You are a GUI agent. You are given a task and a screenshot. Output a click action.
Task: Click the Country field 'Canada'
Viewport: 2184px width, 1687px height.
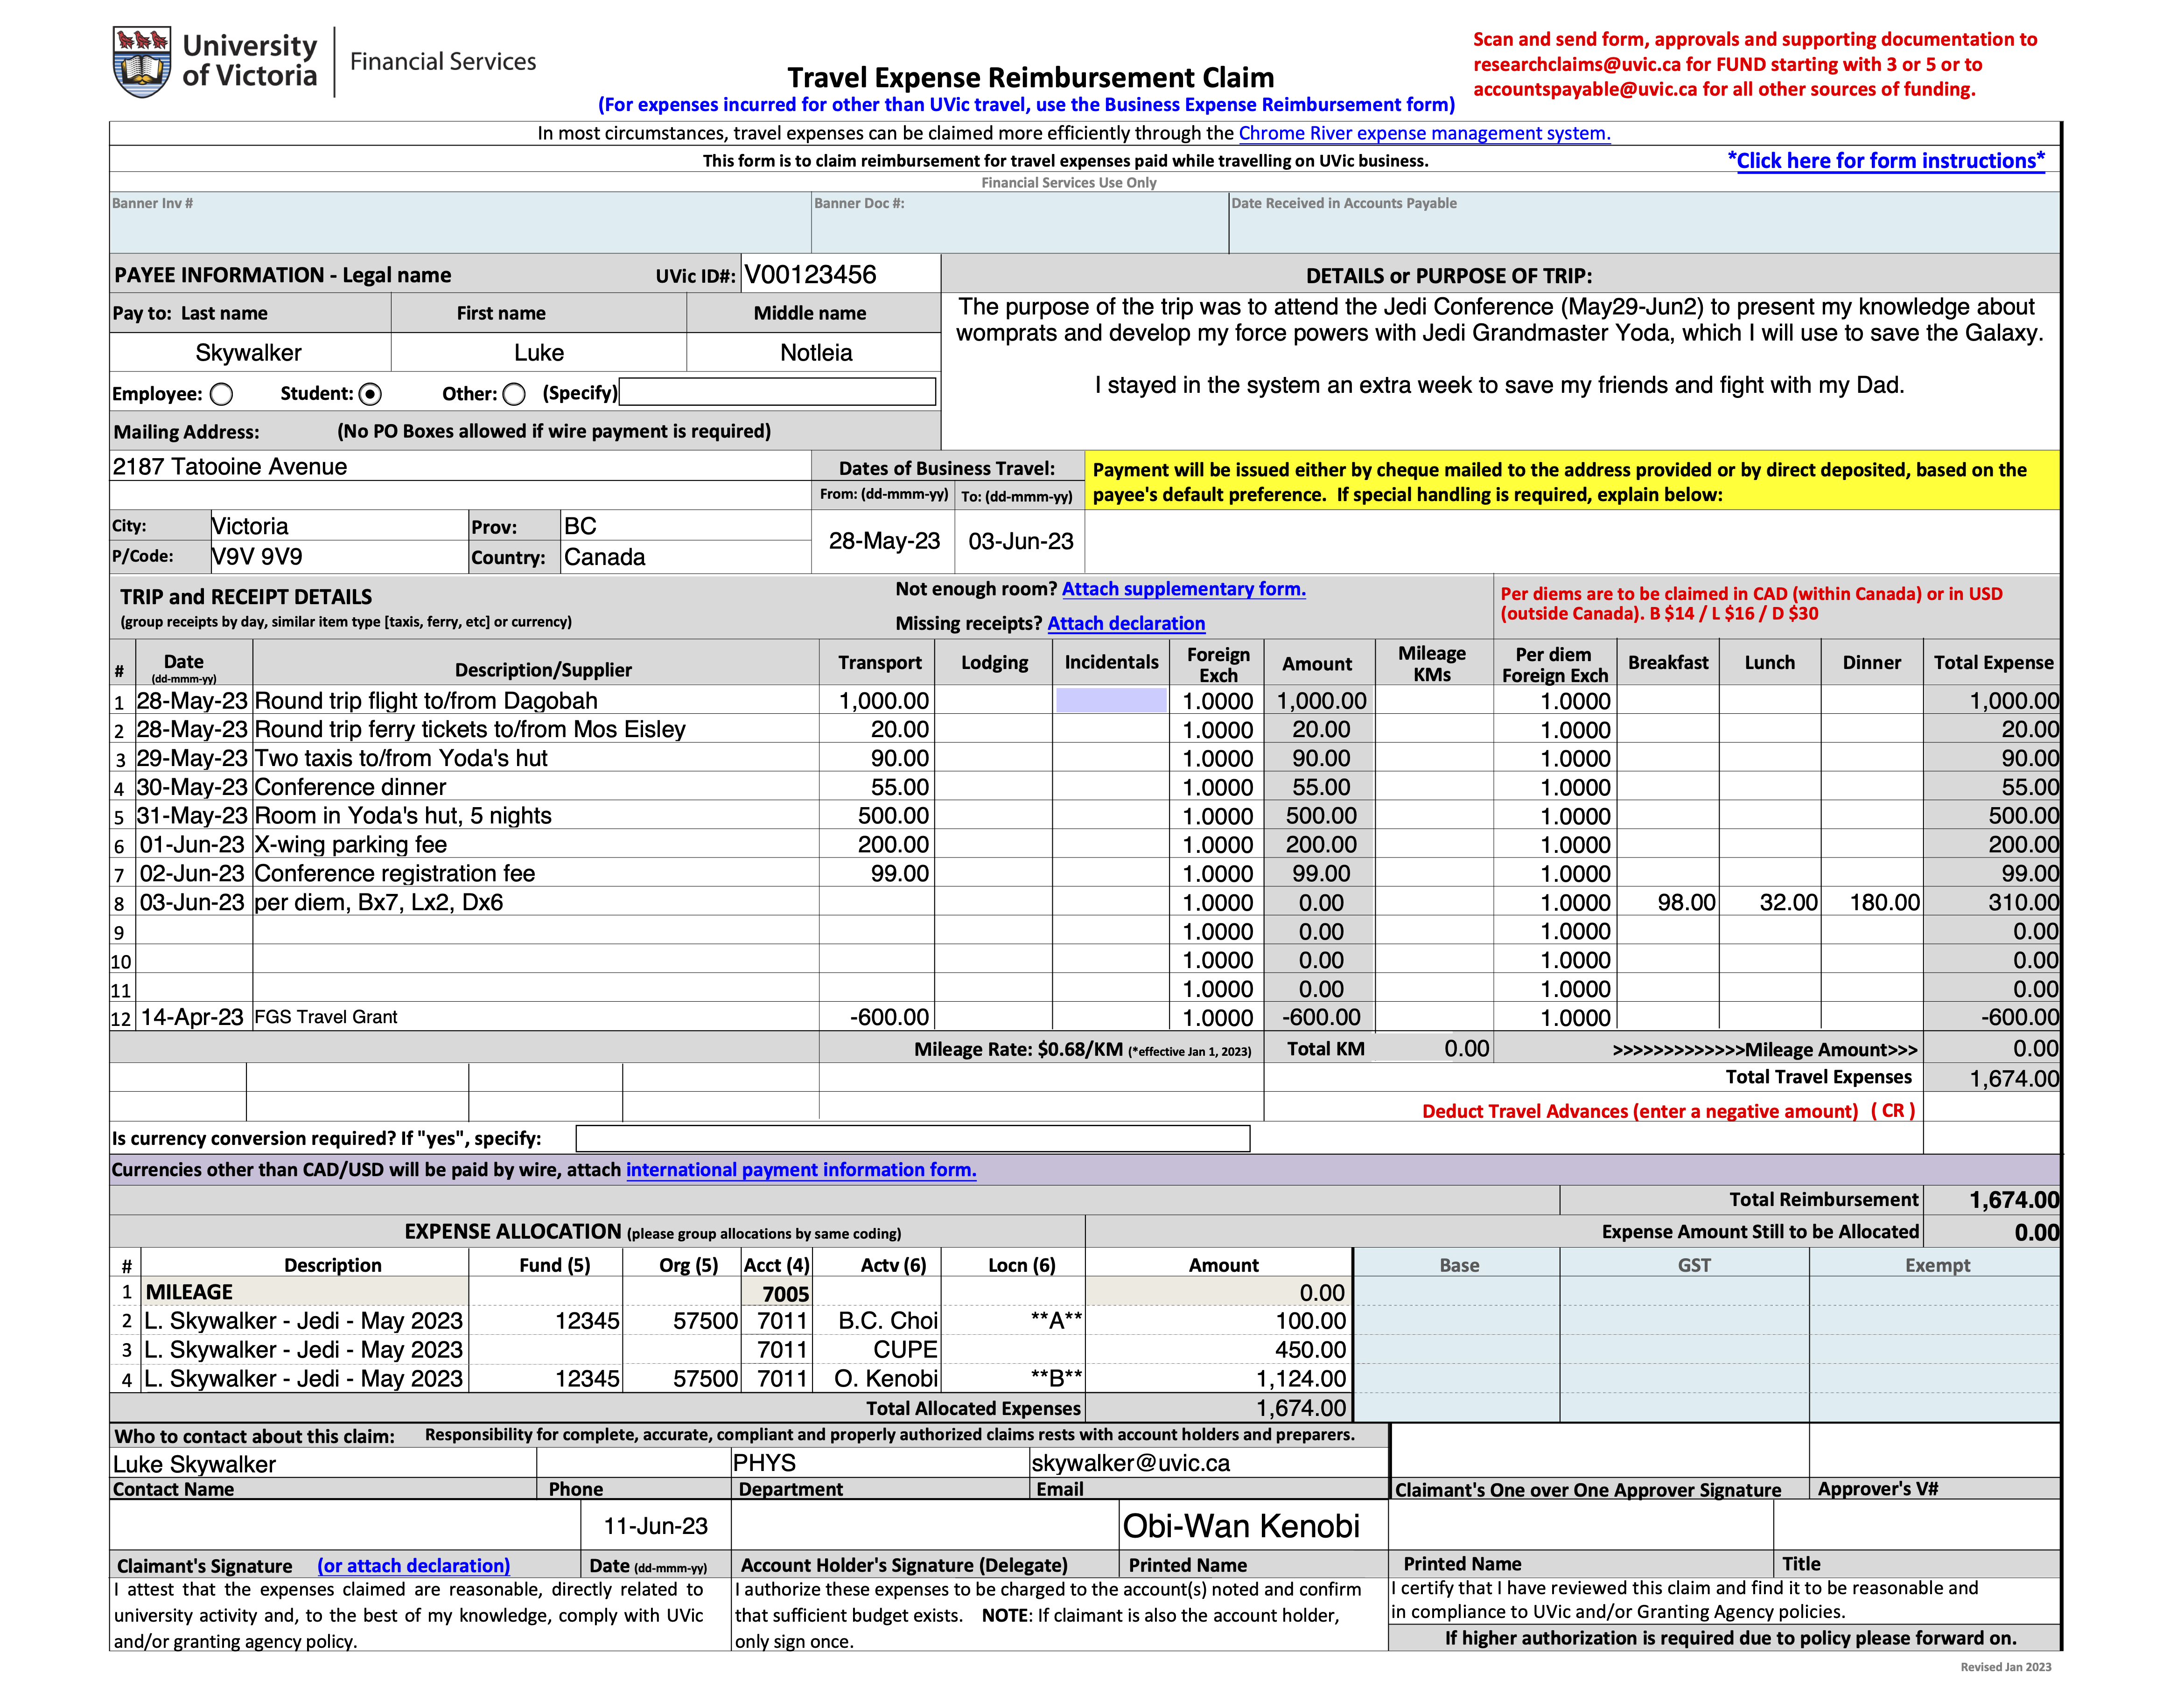(x=685, y=556)
